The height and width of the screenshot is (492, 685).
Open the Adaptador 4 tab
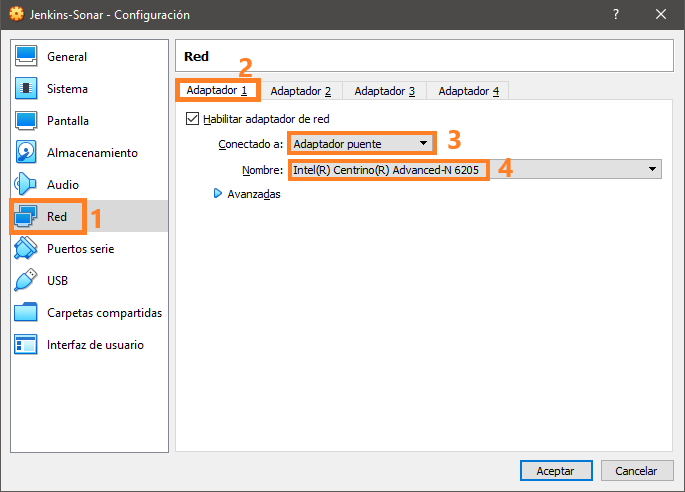click(x=468, y=91)
